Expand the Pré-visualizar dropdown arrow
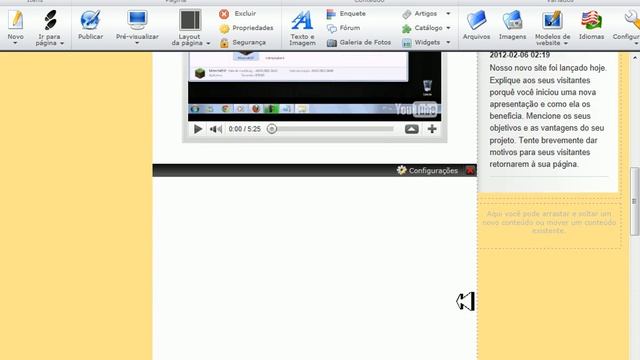 pos(137,43)
